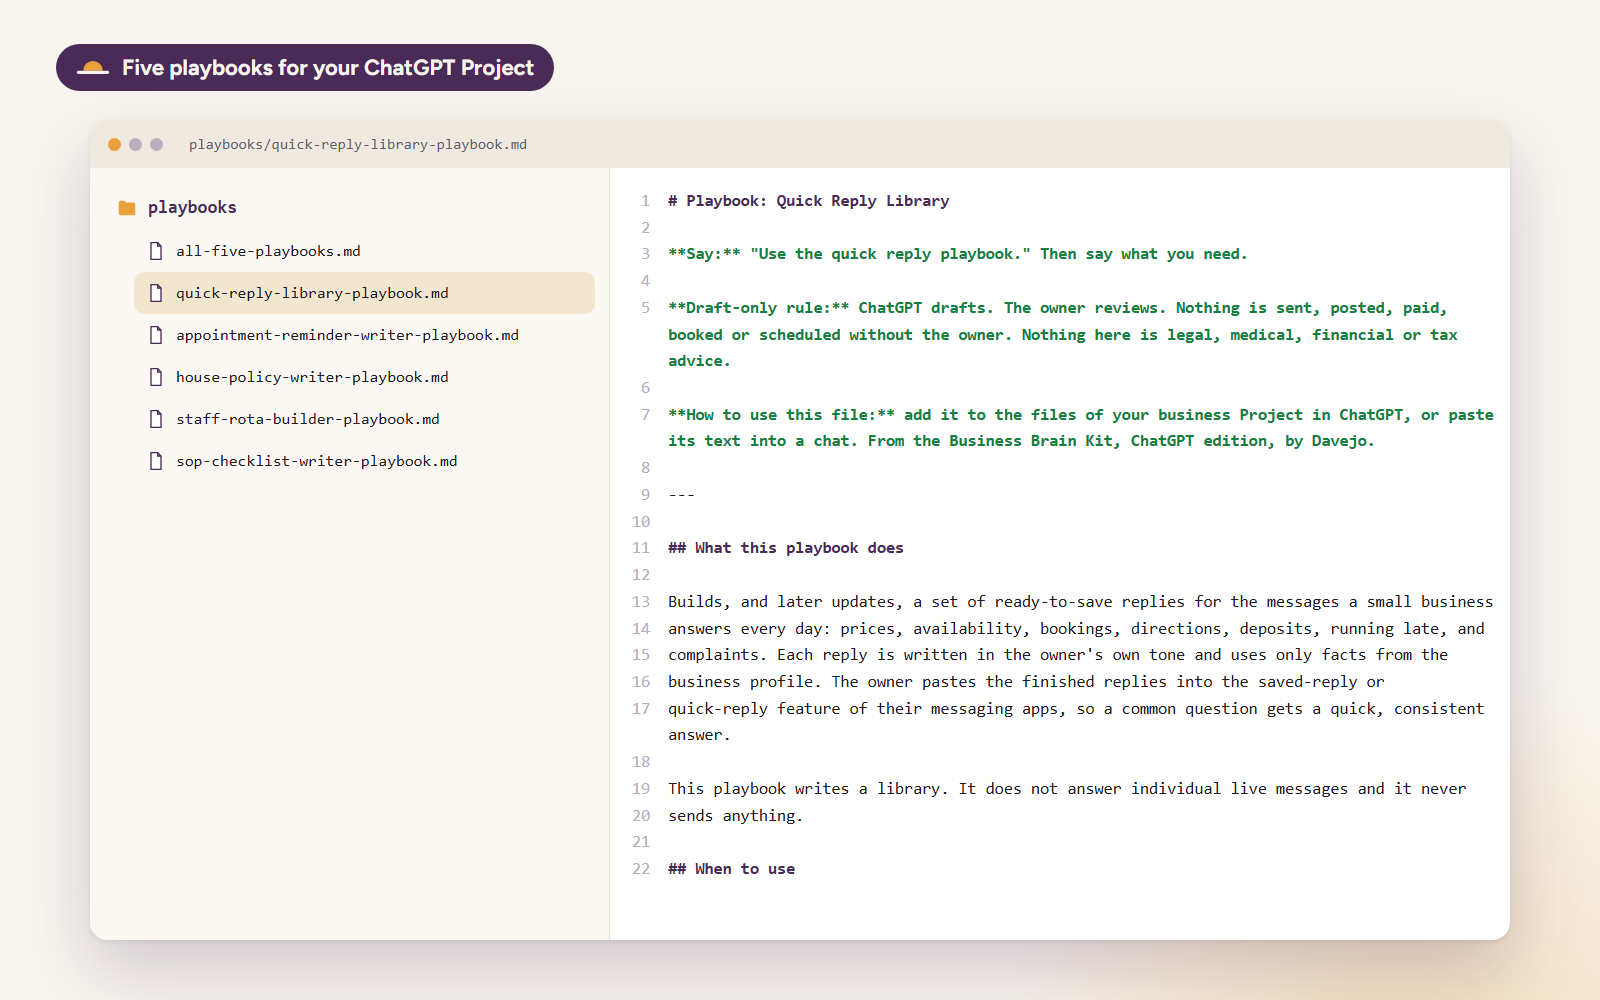Open house-policy-writer-playbook.md
This screenshot has width=1600, height=1000.
pos(364,377)
